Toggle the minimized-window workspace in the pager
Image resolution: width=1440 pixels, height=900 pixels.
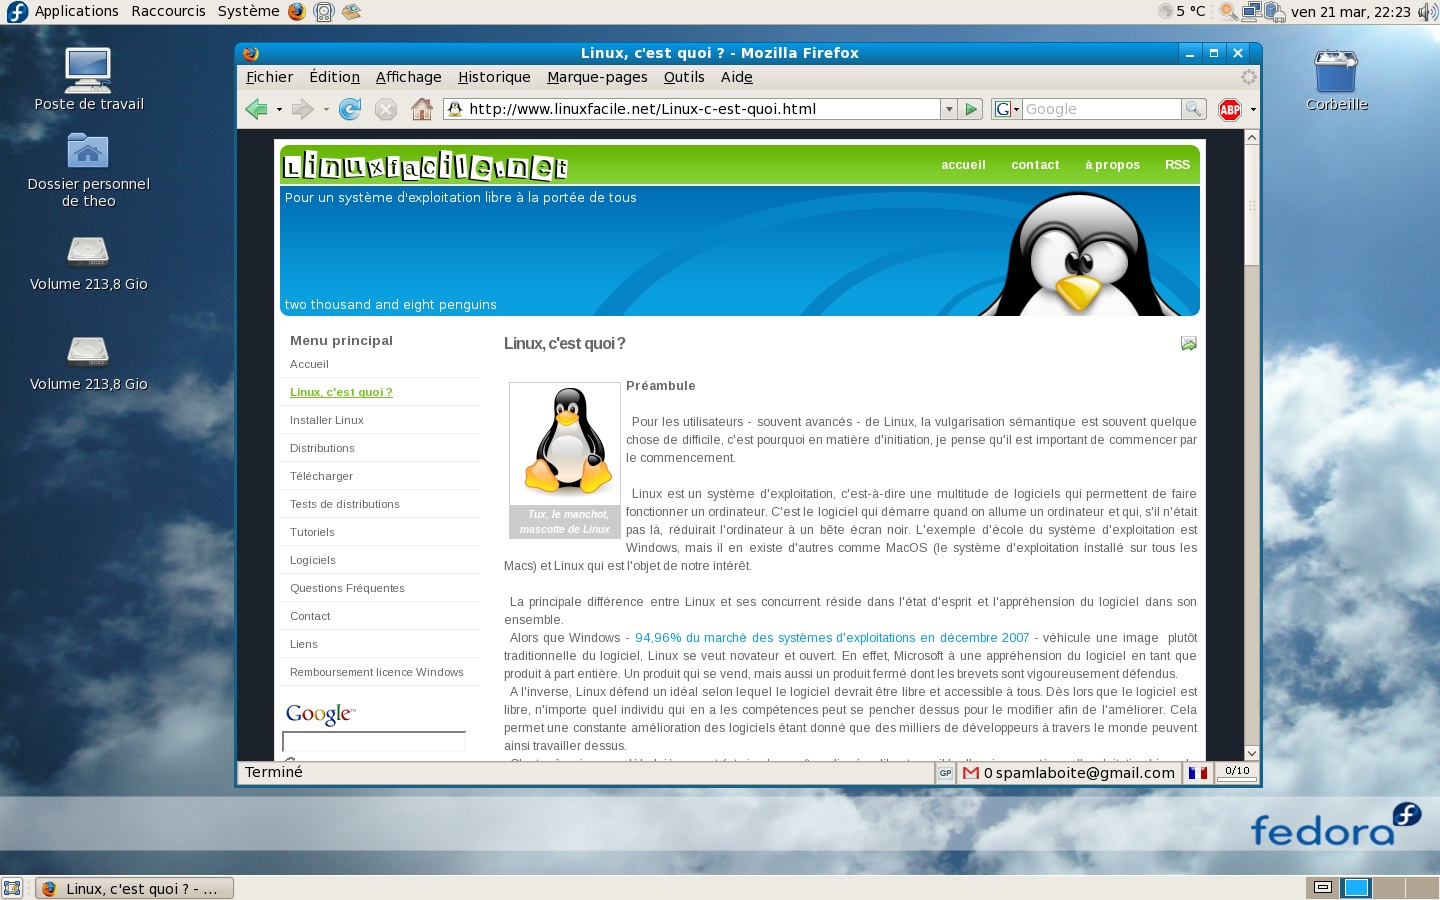(x=1323, y=887)
